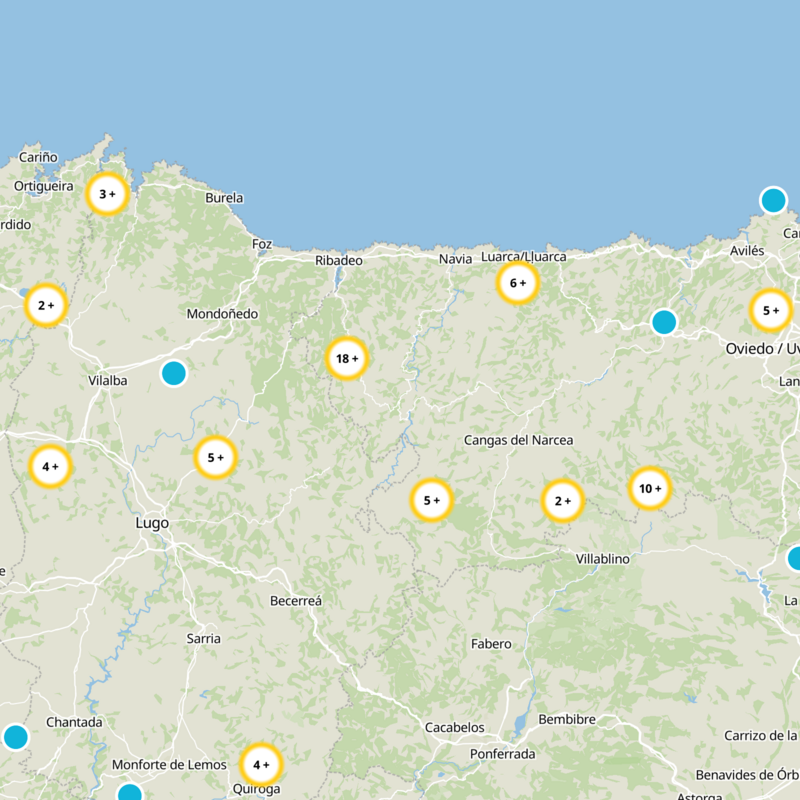Click the 6+ cluster below Luarca

tap(518, 283)
